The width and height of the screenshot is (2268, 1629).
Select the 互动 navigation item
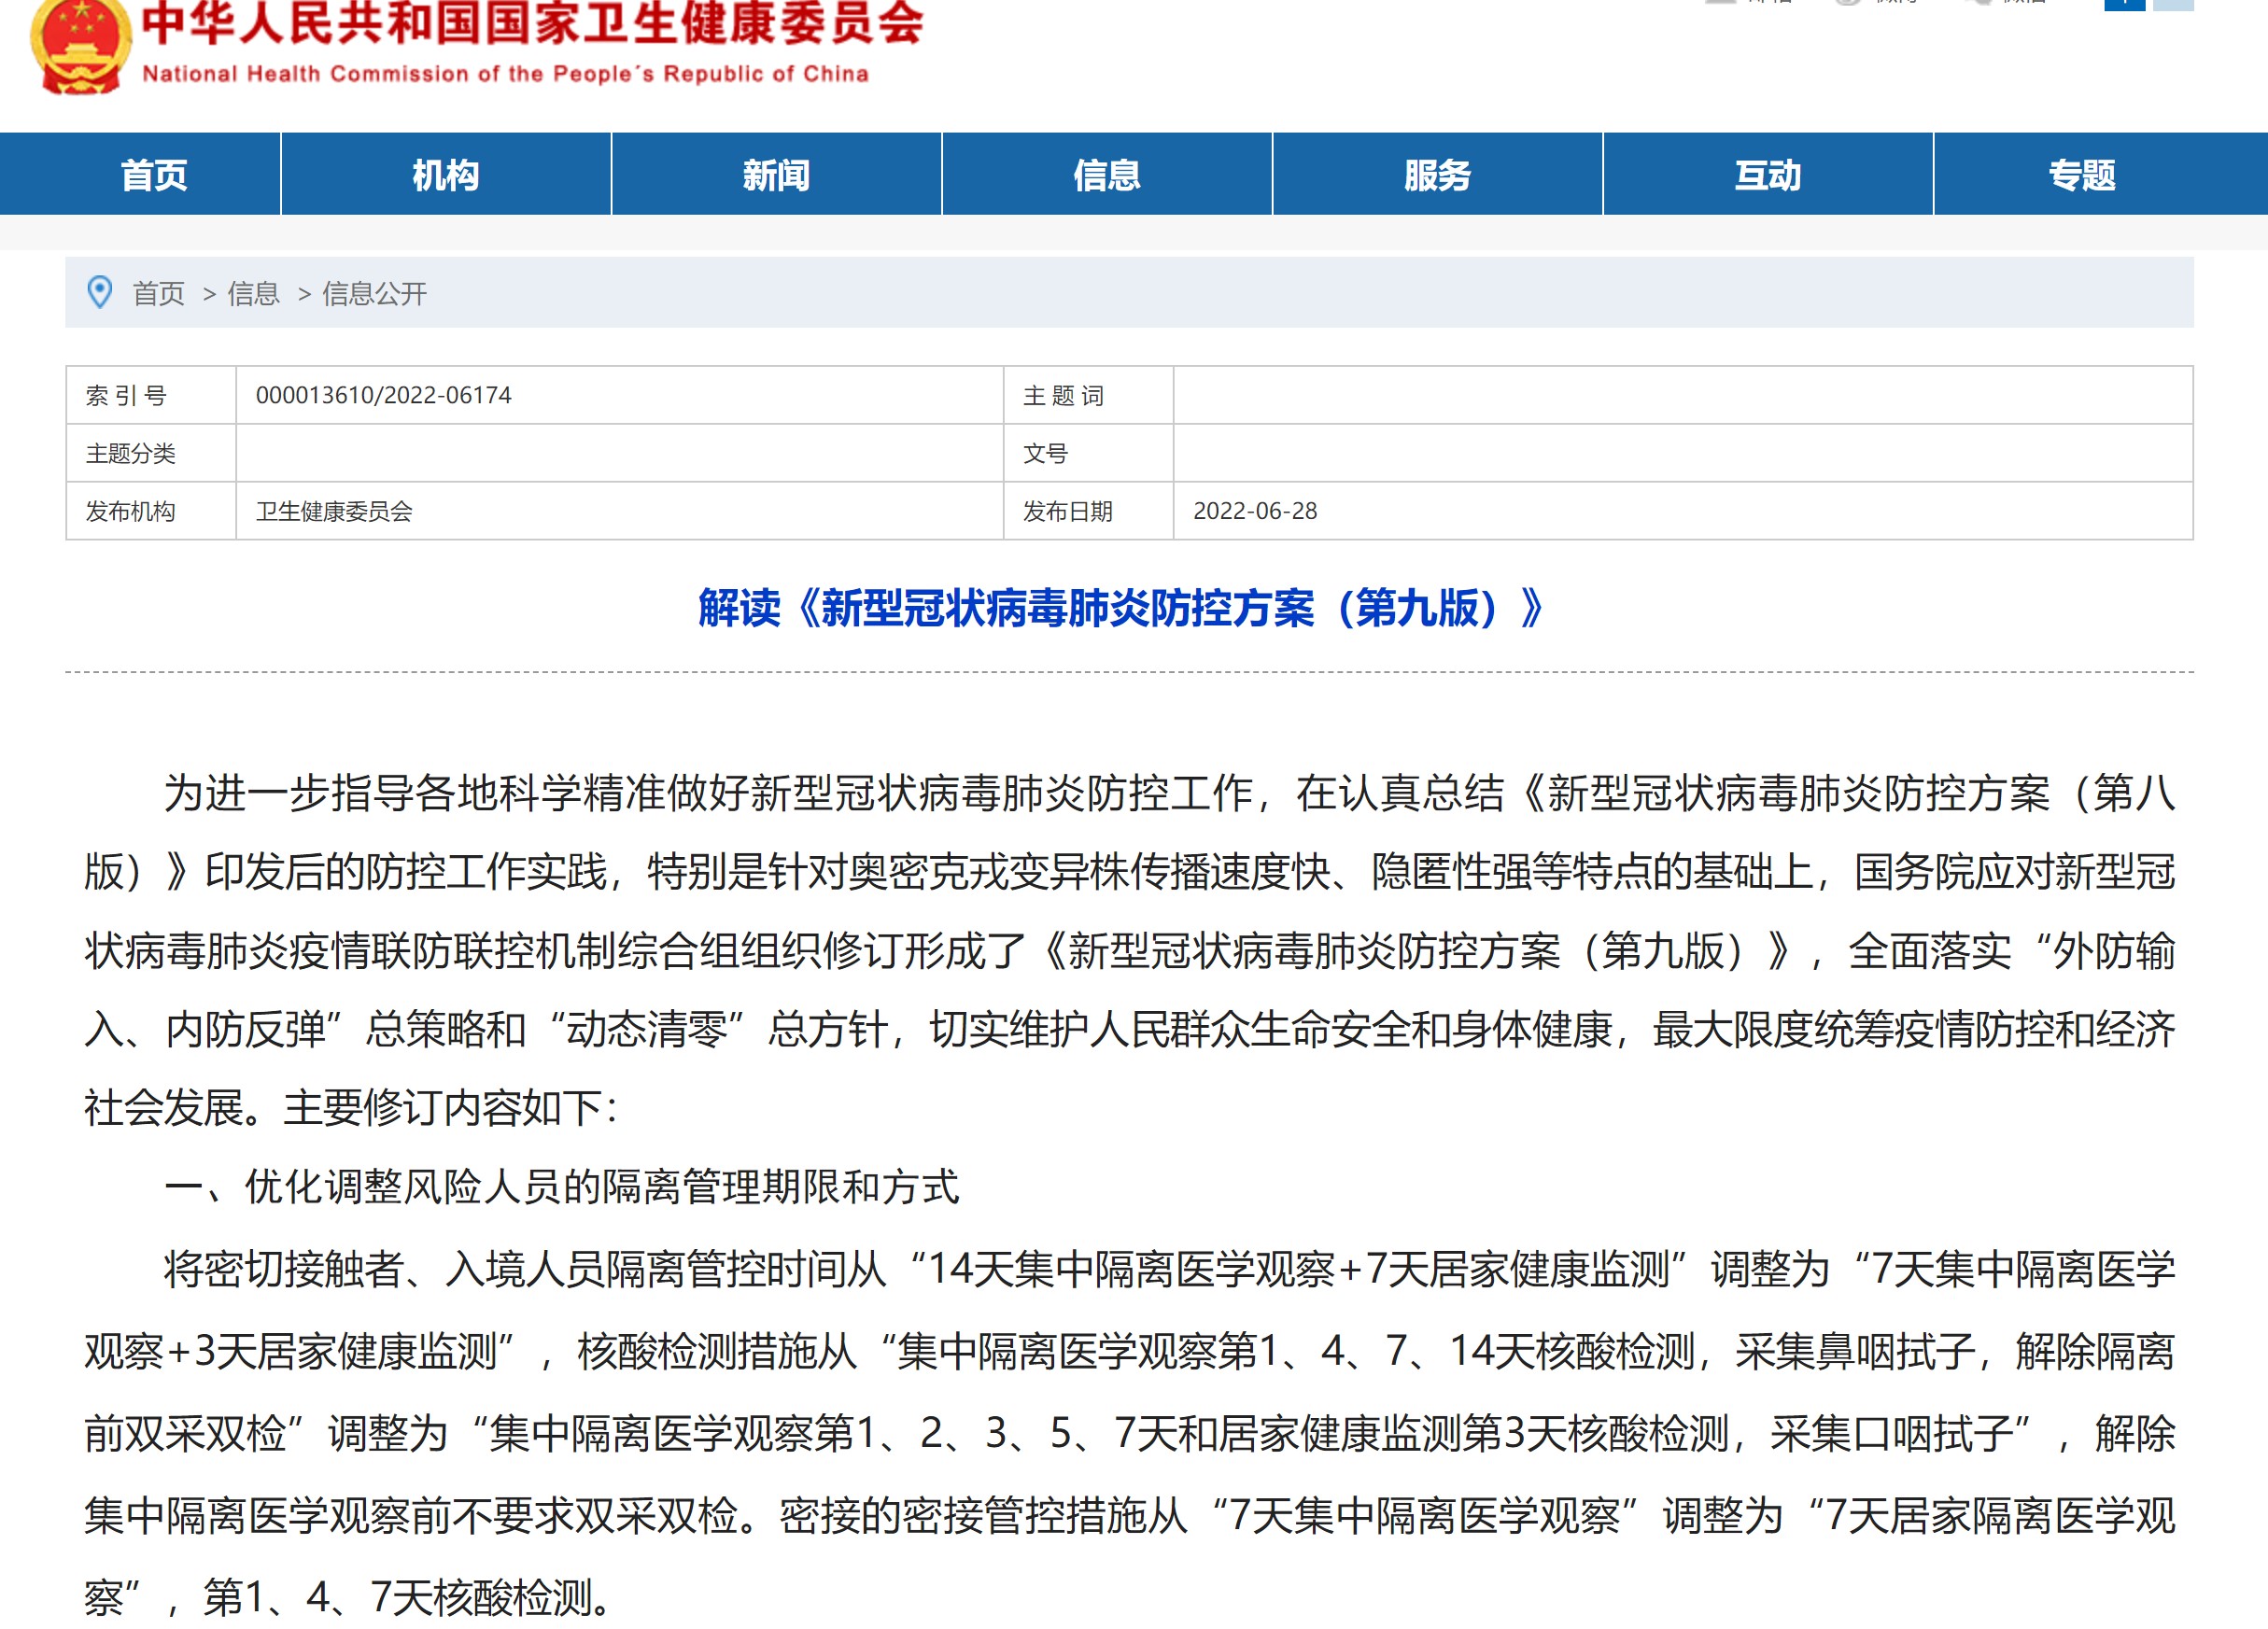[x=1767, y=175]
